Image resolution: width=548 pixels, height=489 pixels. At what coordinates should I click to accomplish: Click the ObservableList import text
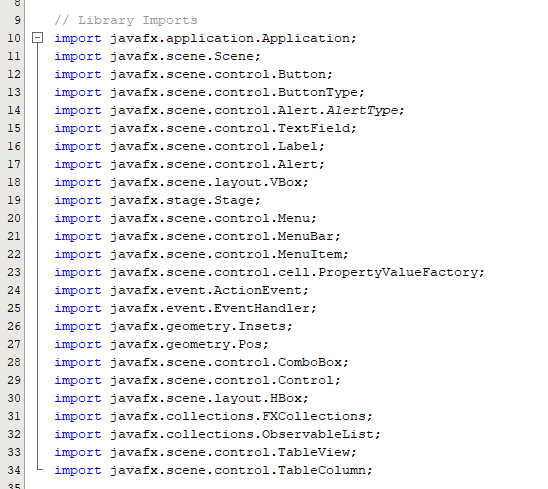click(x=217, y=434)
